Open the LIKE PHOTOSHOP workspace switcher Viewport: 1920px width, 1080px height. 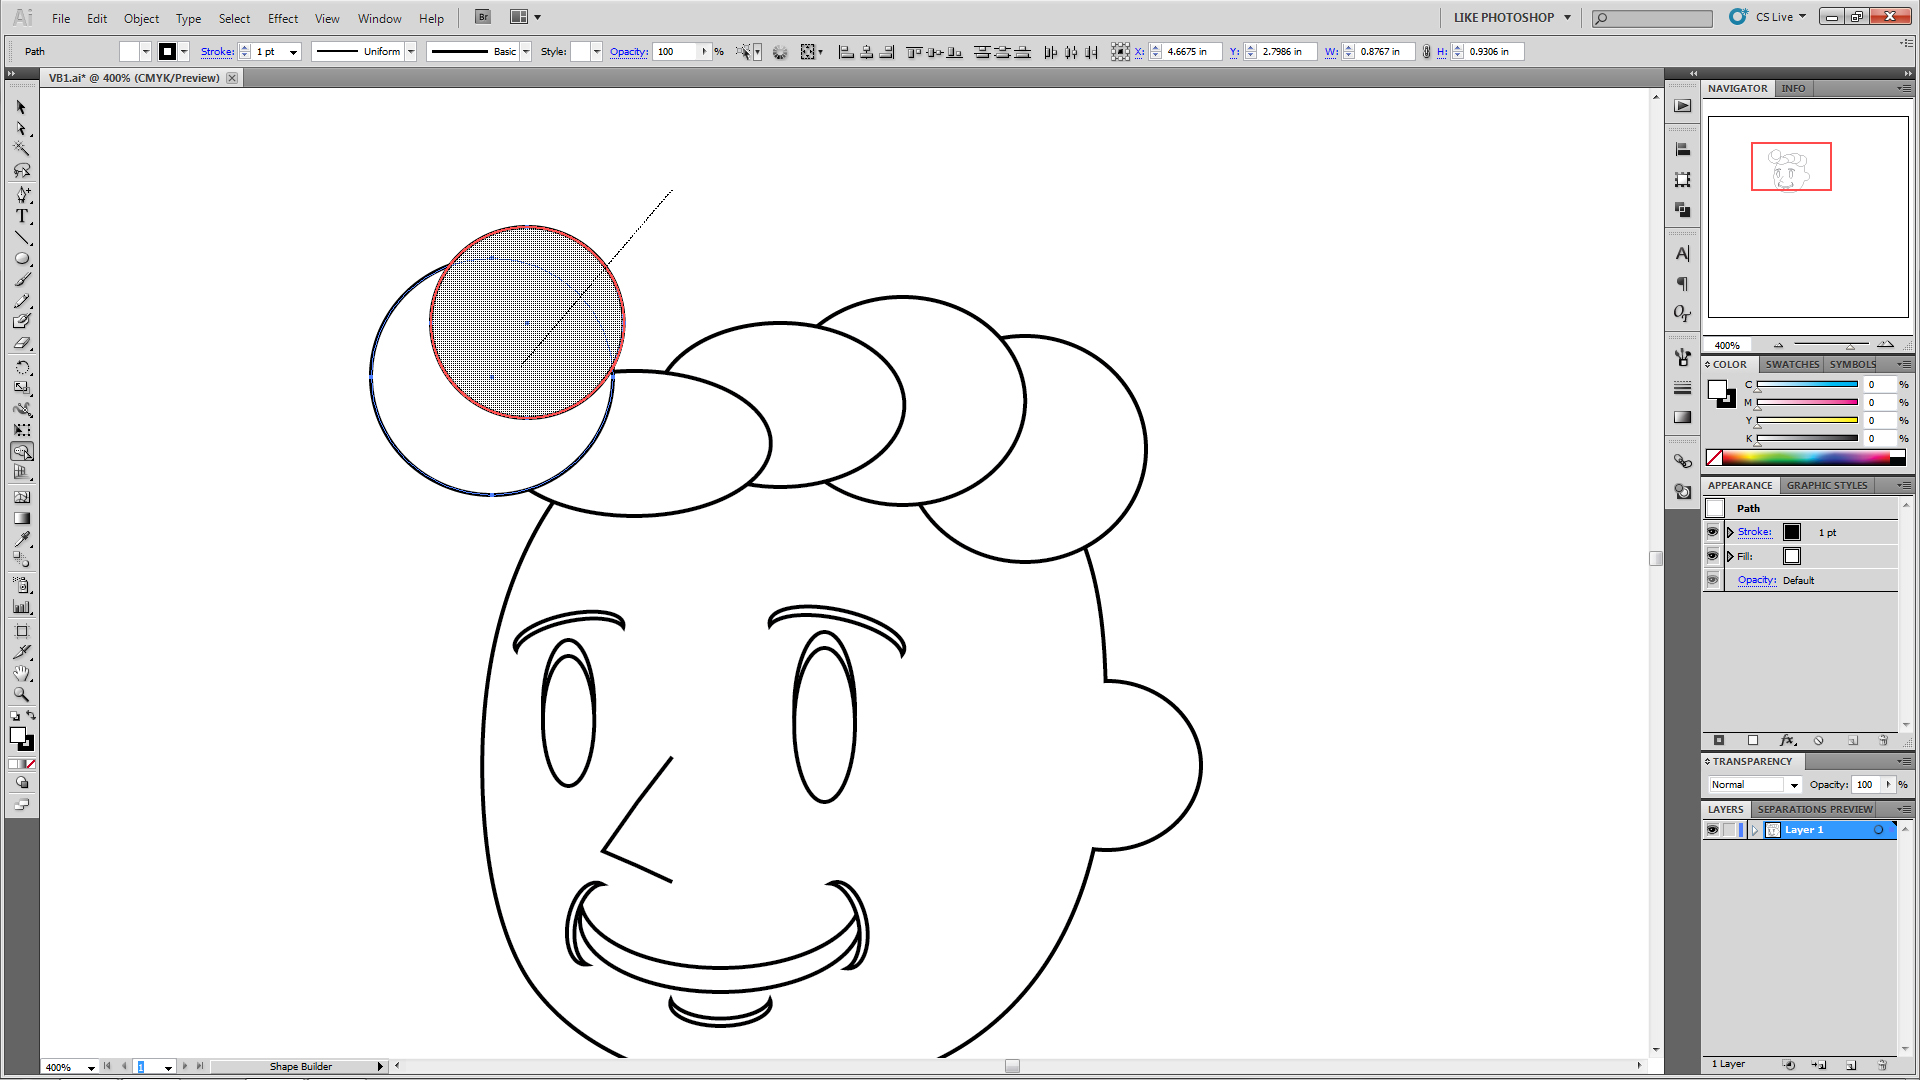pos(1511,17)
